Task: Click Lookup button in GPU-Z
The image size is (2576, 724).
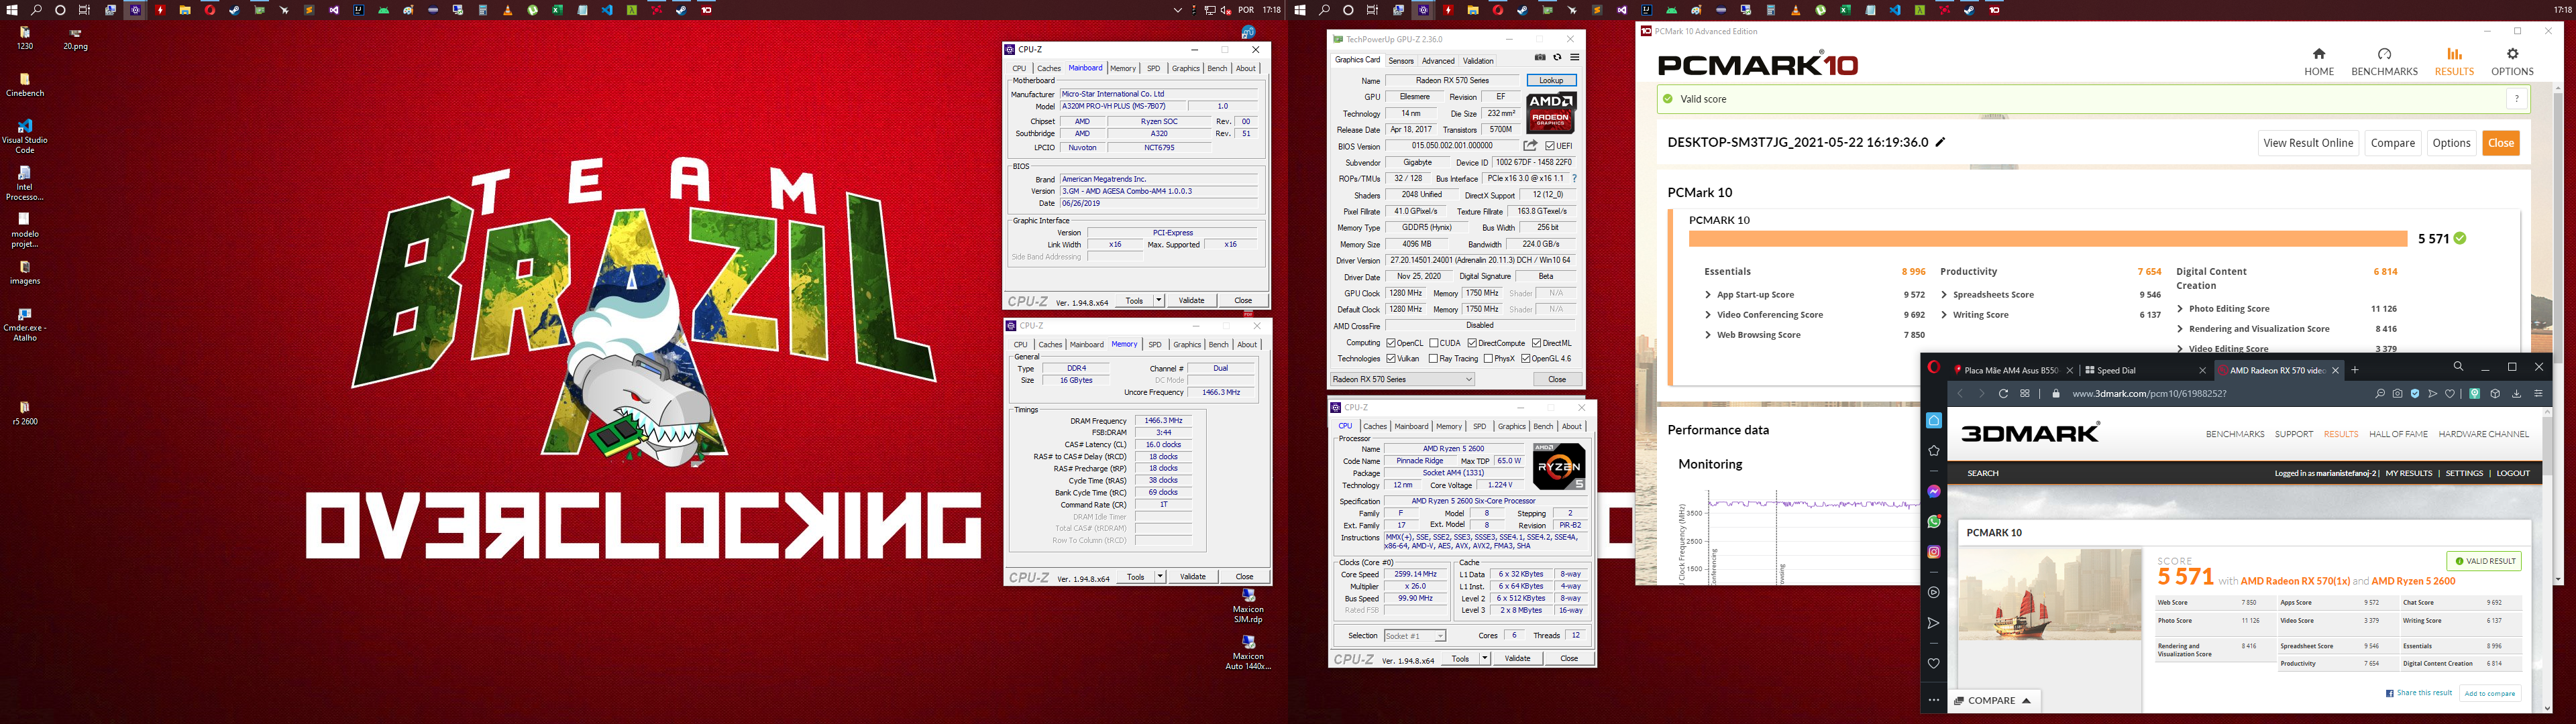Action: (1551, 80)
